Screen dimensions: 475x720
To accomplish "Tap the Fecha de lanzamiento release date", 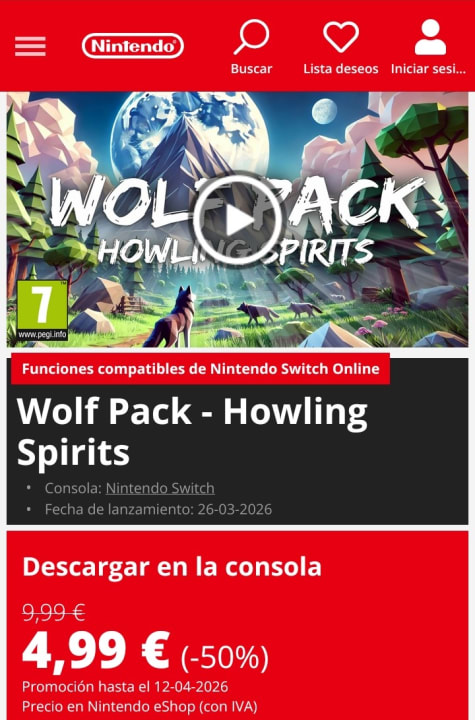I will tap(158, 509).
